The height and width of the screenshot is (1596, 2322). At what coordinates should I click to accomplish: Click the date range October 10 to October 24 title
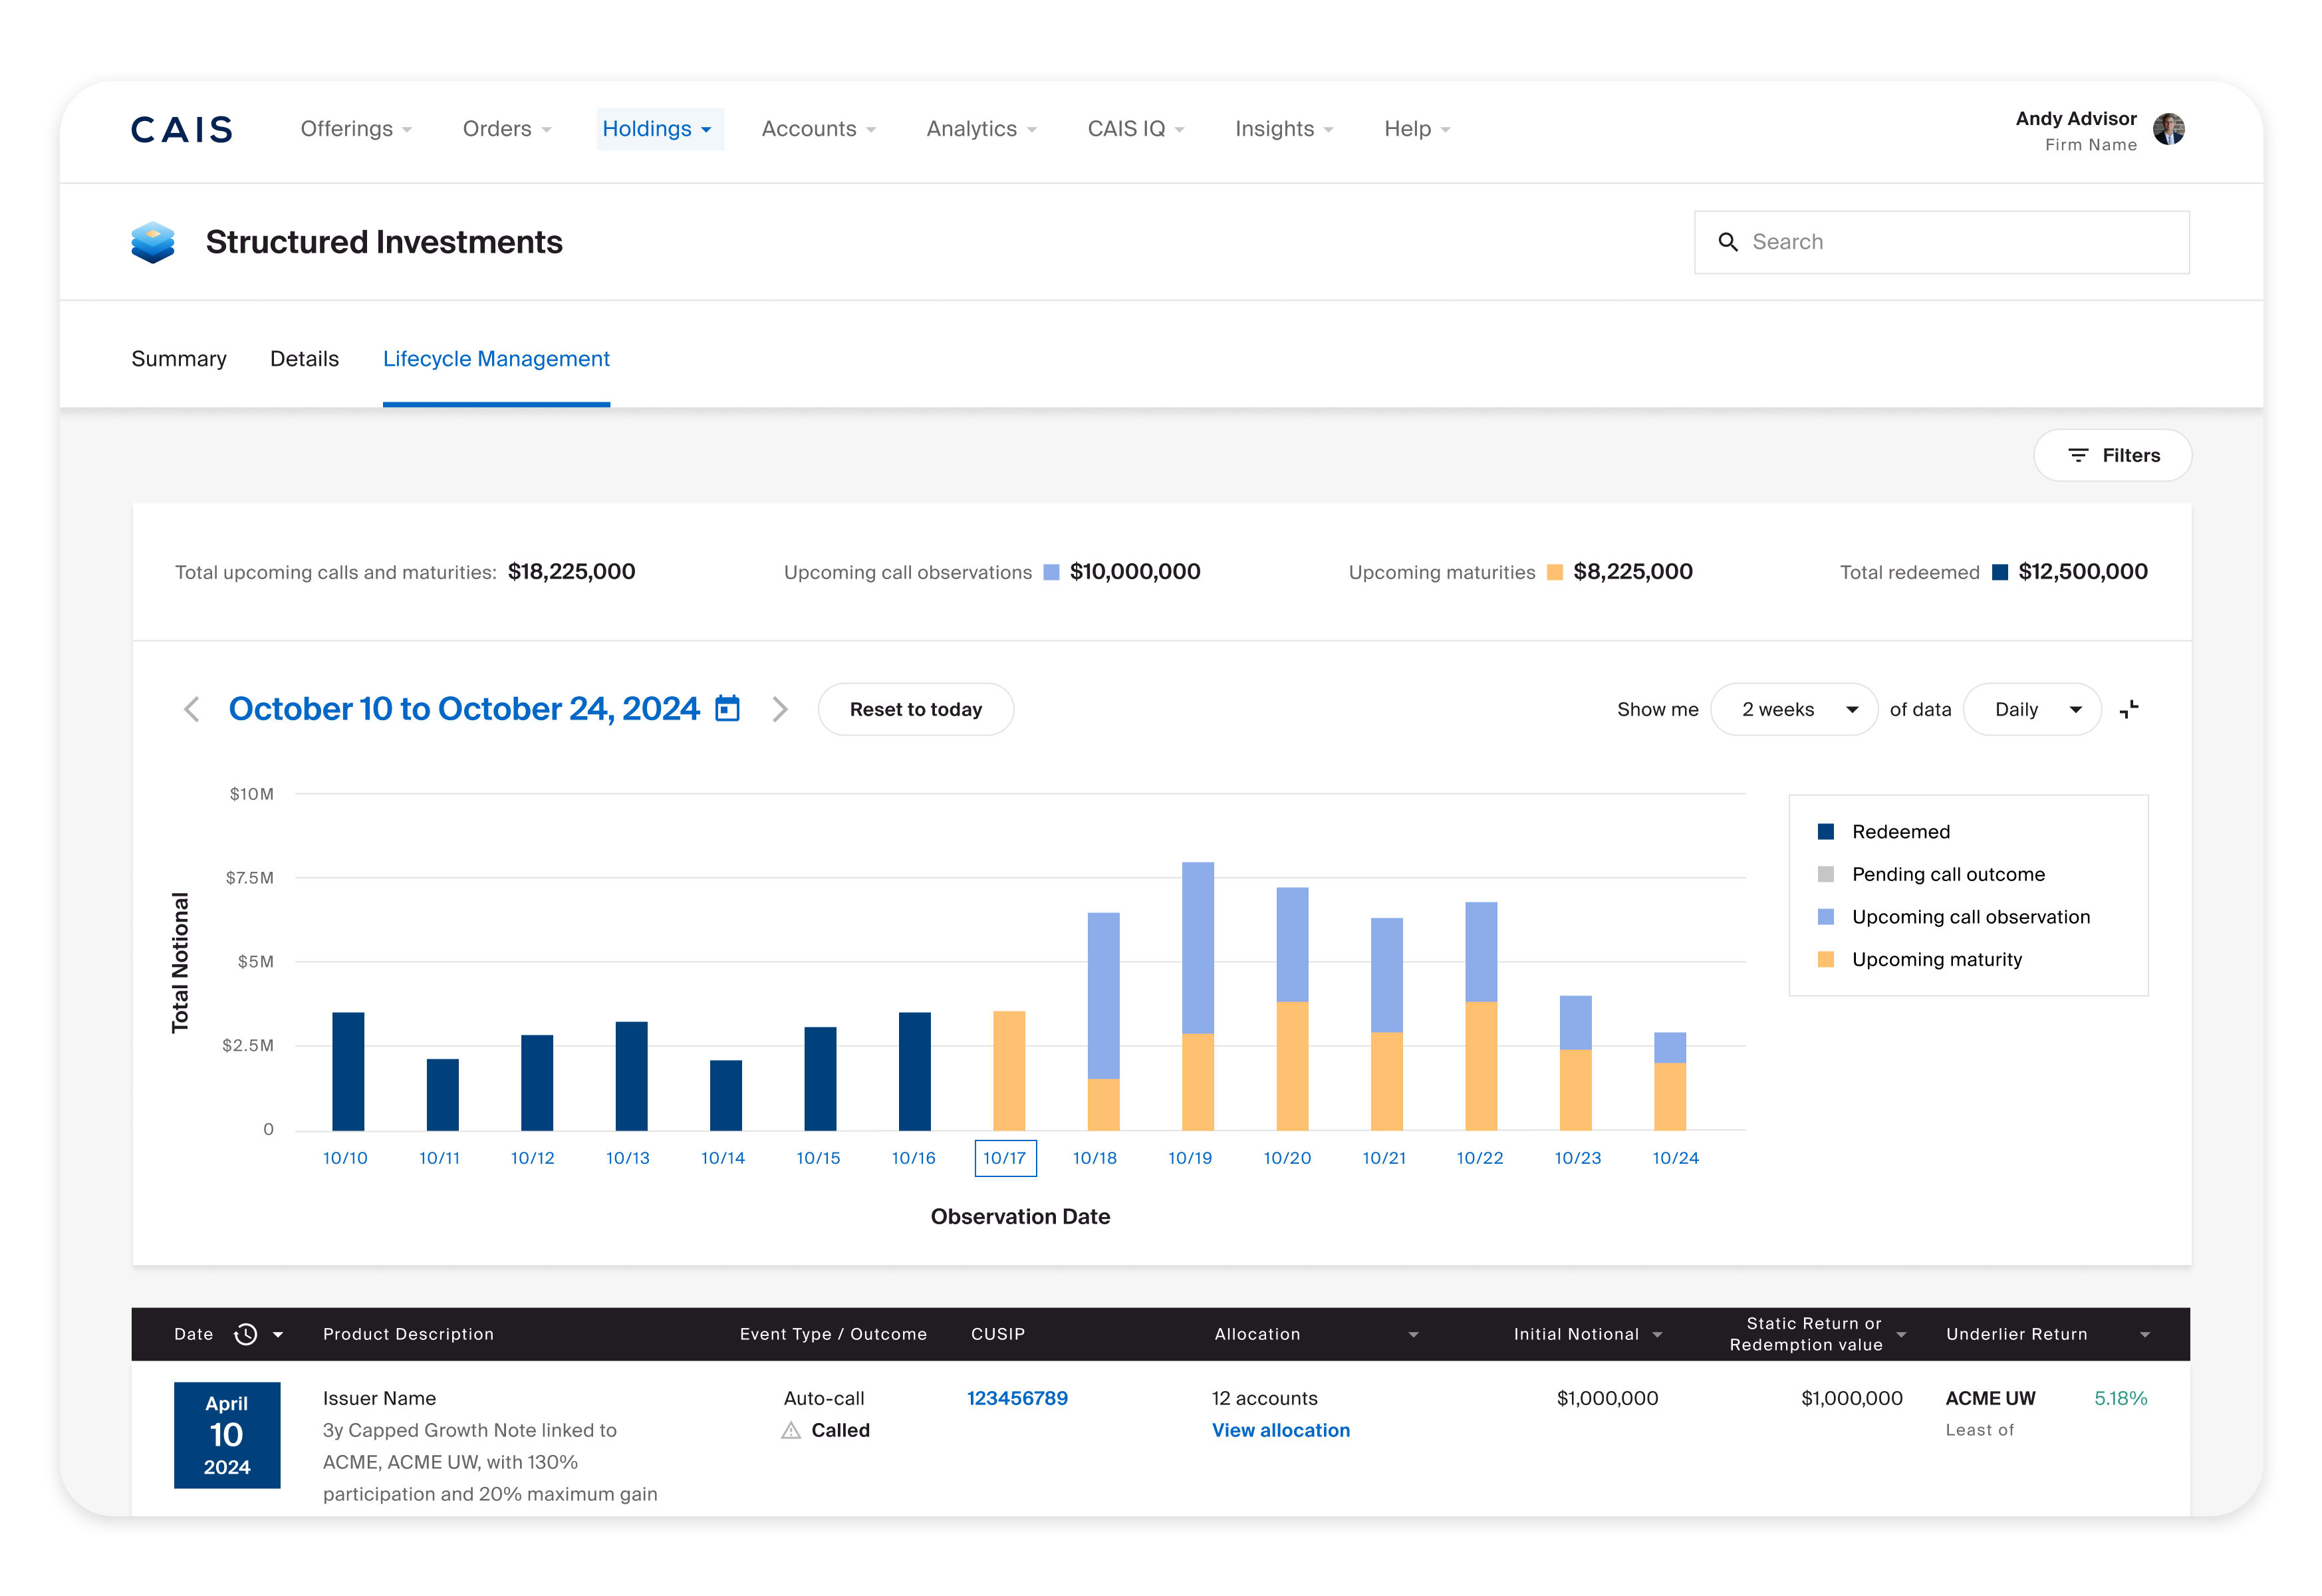pos(464,708)
